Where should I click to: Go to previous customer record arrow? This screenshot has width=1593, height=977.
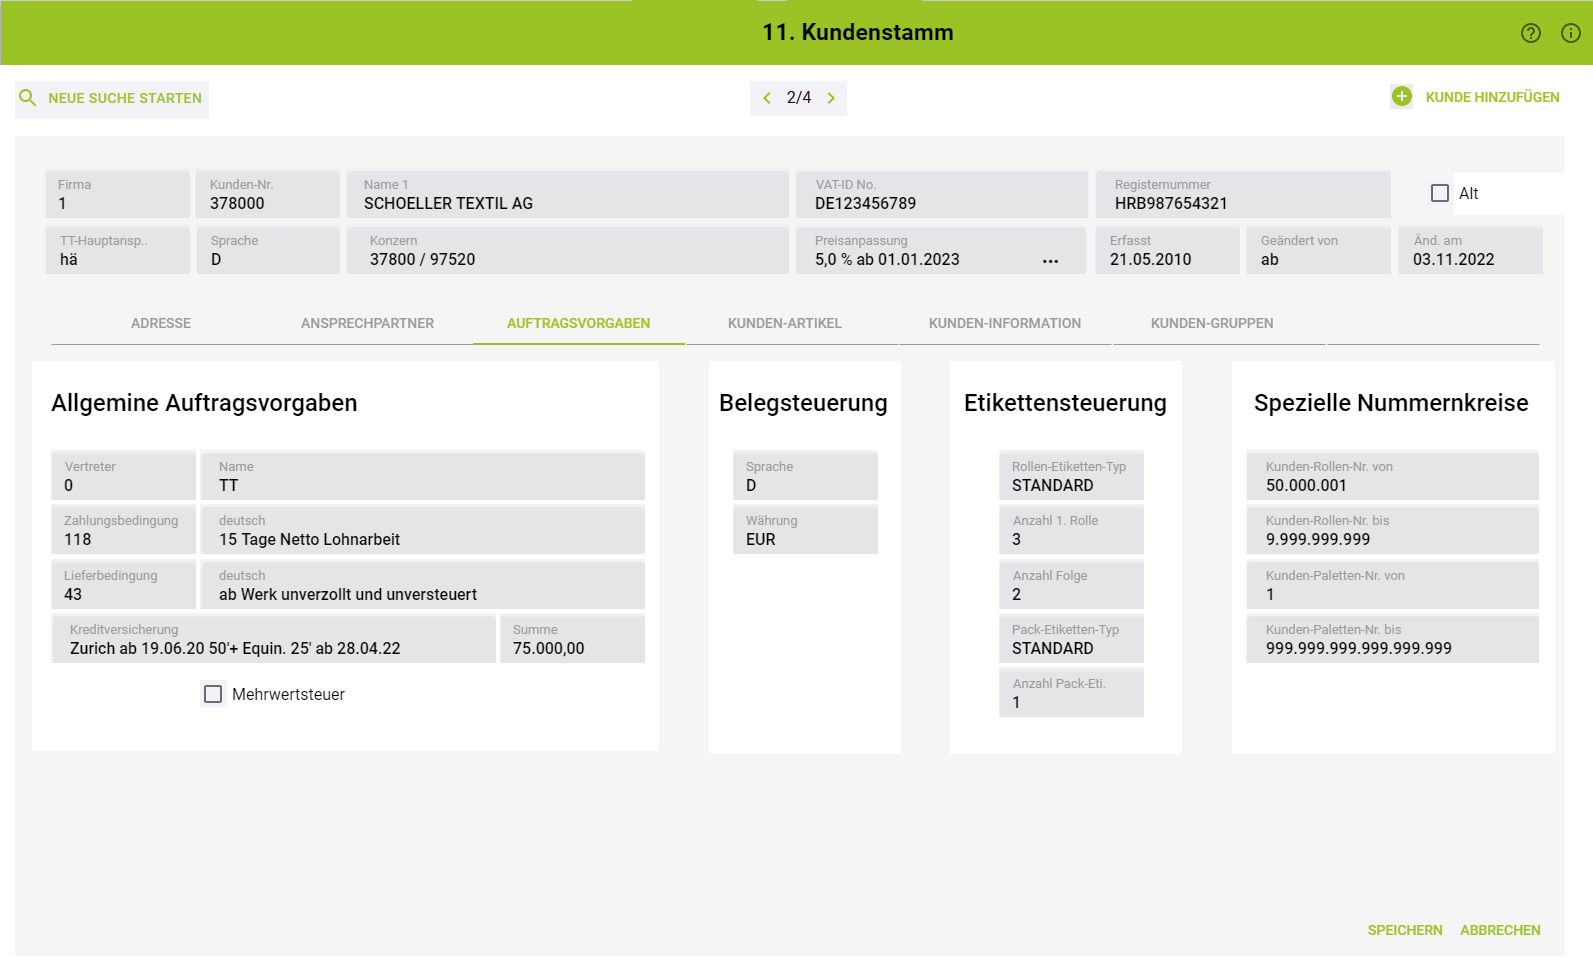[x=767, y=98]
